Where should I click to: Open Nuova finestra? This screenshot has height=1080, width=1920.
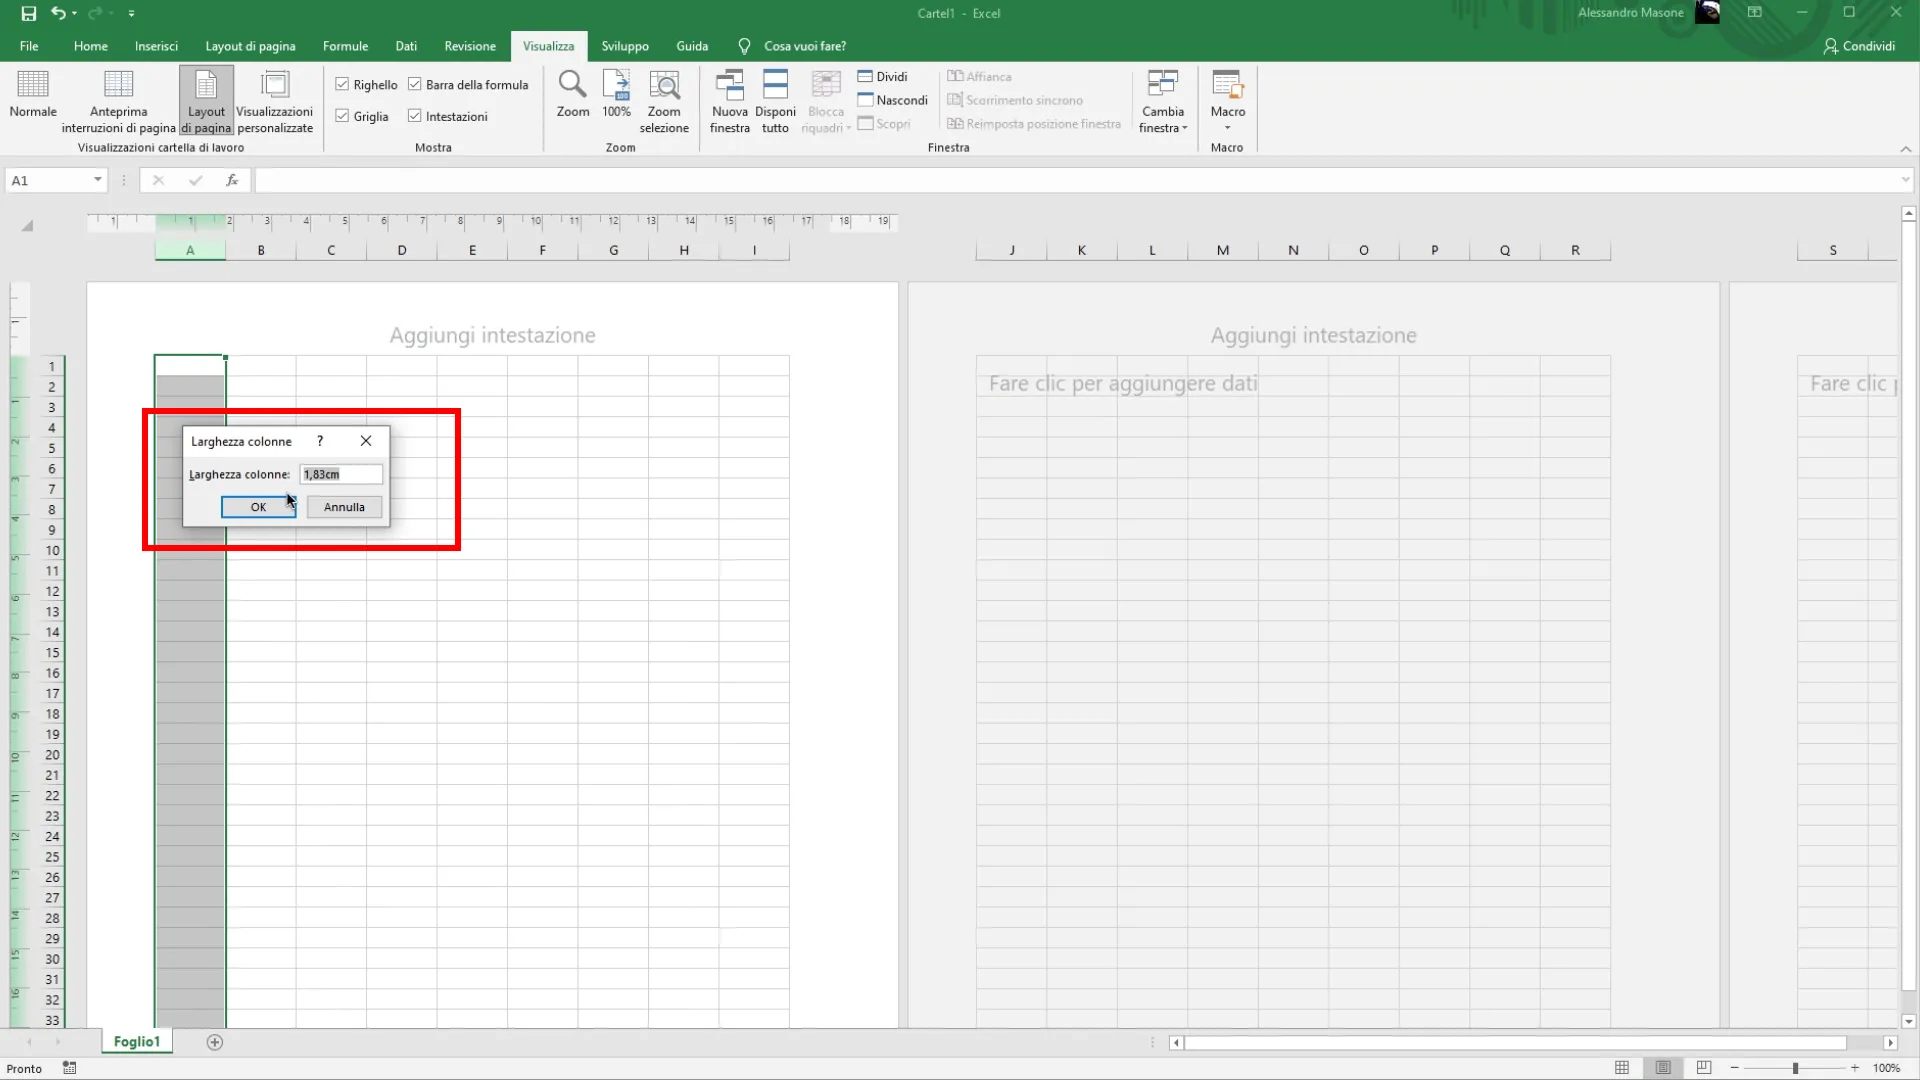[729, 85]
